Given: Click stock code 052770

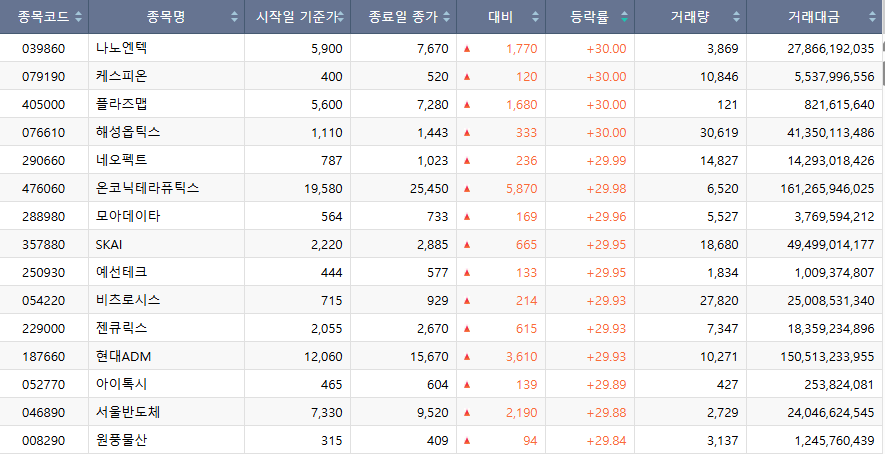Looking at the screenshot, I should click(43, 385).
